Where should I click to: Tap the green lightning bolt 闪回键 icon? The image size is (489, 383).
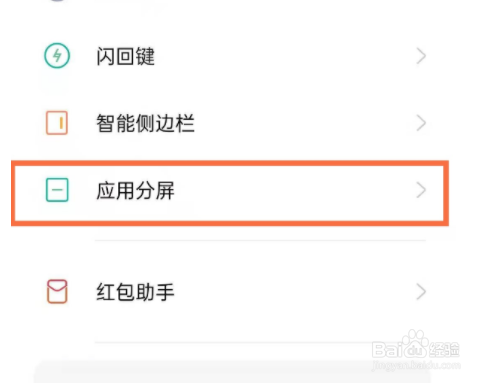point(57,56)
